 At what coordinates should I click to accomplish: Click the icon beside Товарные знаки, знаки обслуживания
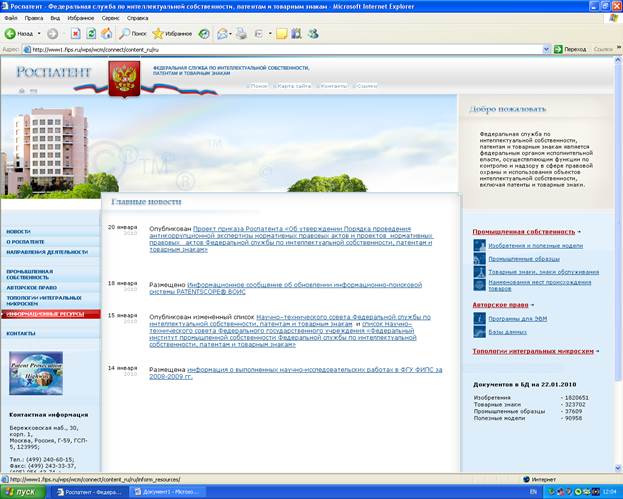coord(480,271)
